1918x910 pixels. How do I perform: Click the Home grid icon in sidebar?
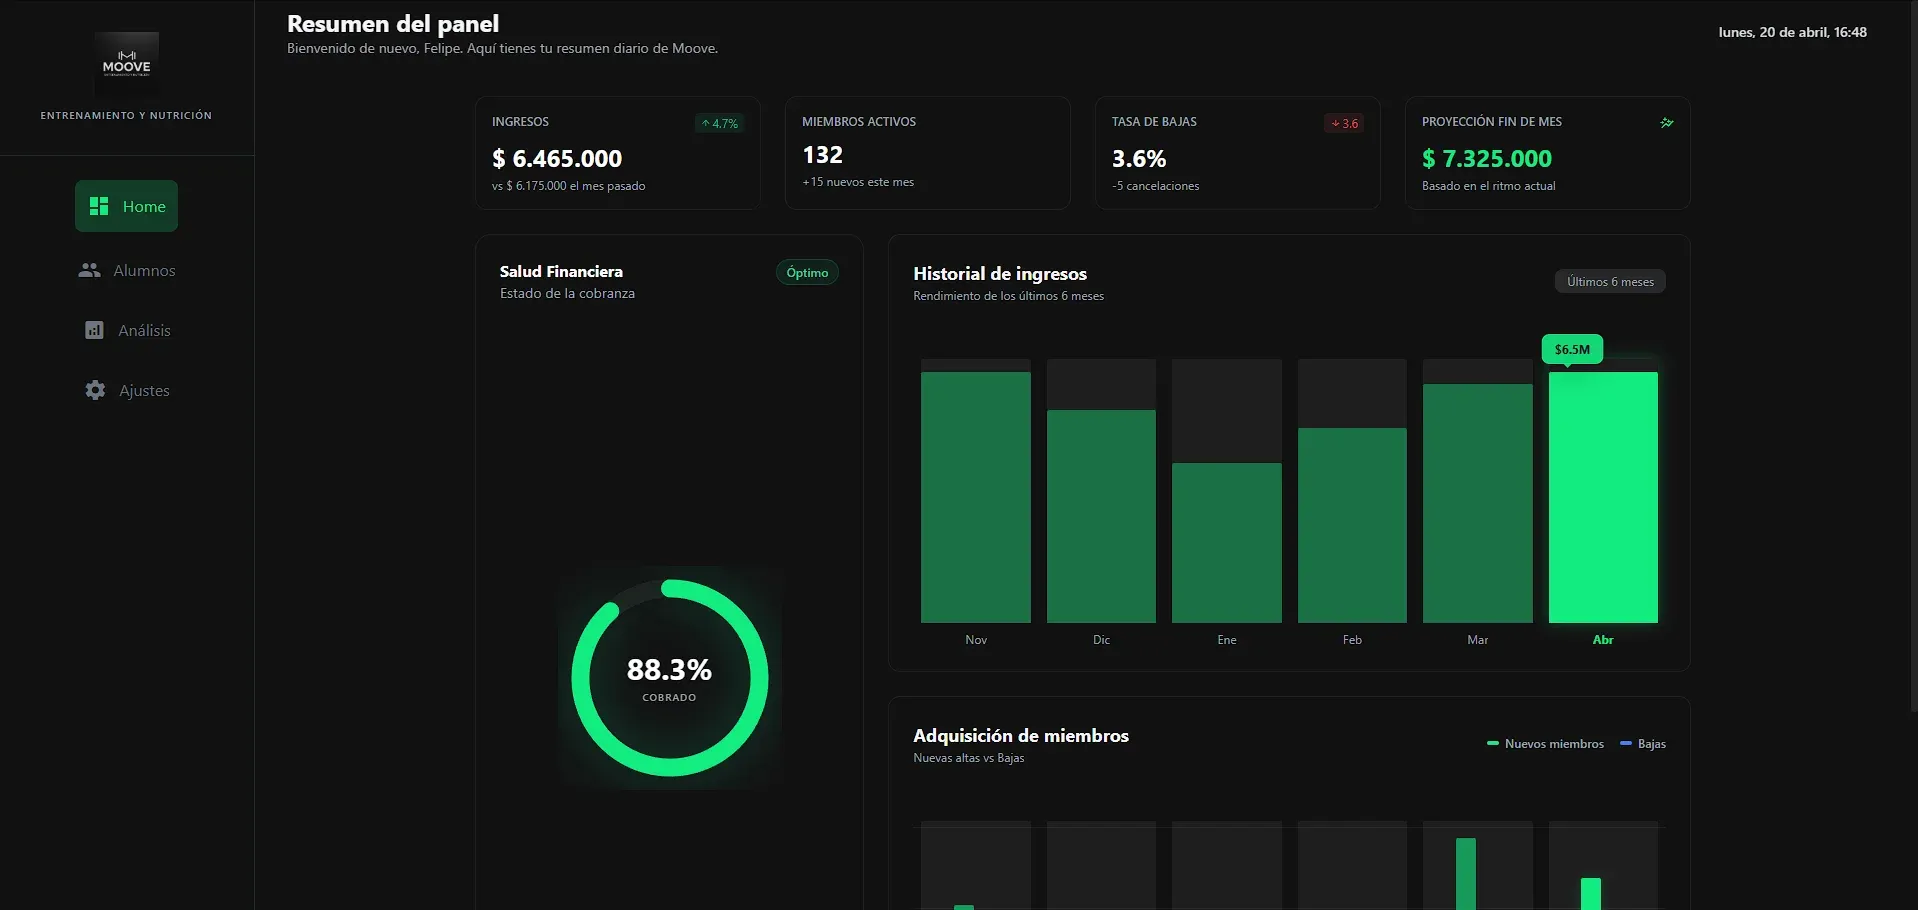[x=99, y=206]
